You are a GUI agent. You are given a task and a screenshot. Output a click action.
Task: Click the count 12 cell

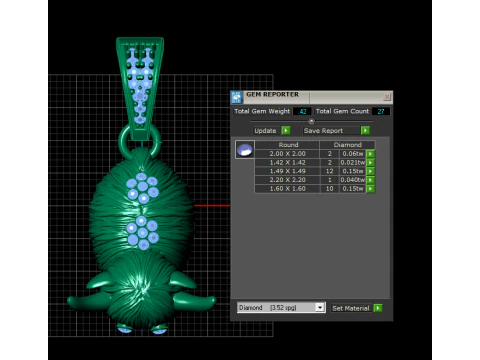click(330, 171)
